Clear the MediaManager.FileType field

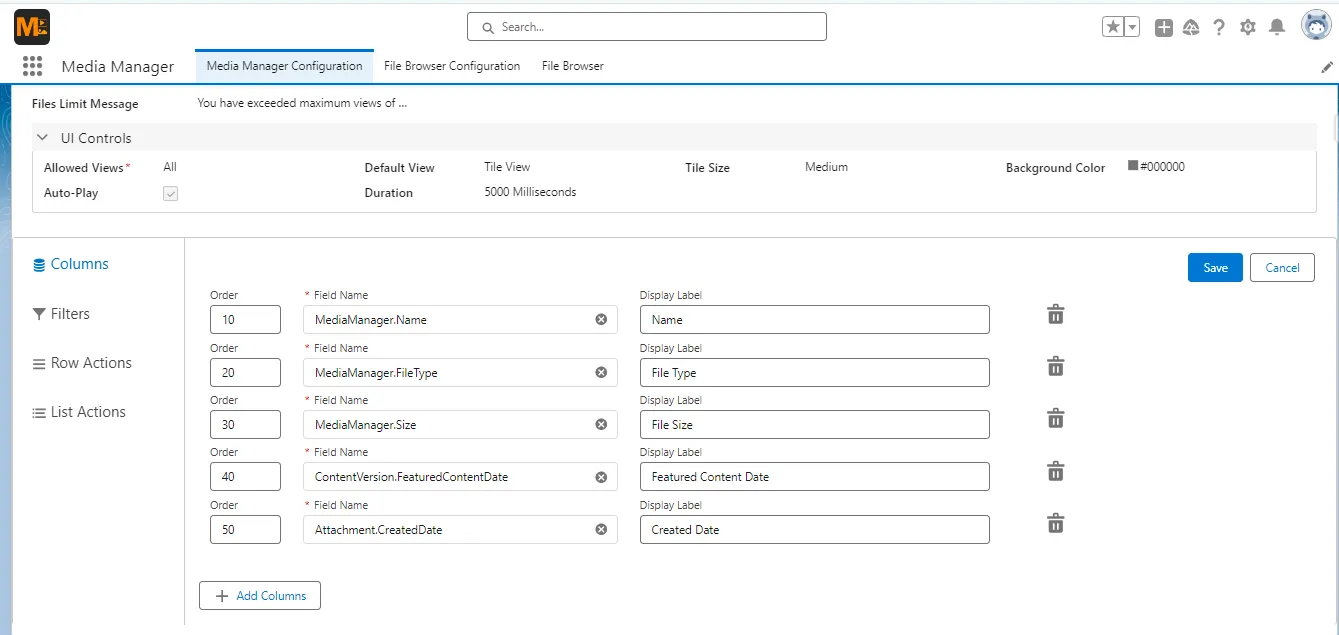point(601,372)
